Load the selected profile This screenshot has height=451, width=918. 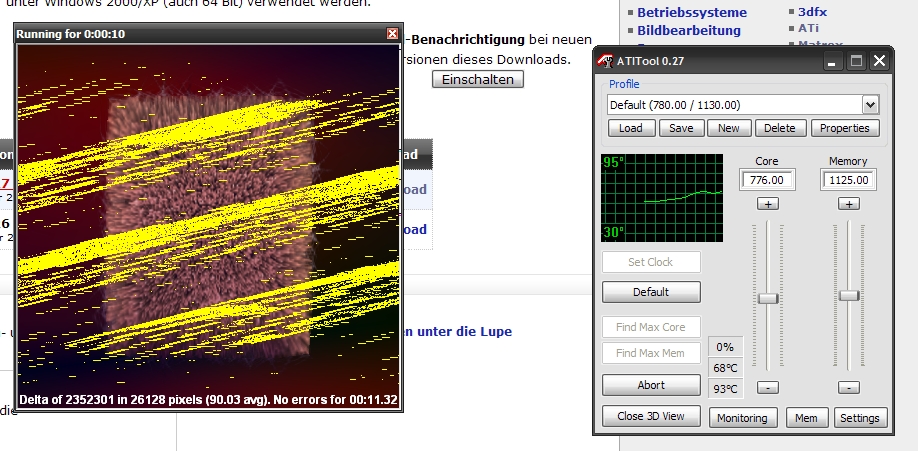[x=631, y=128]
